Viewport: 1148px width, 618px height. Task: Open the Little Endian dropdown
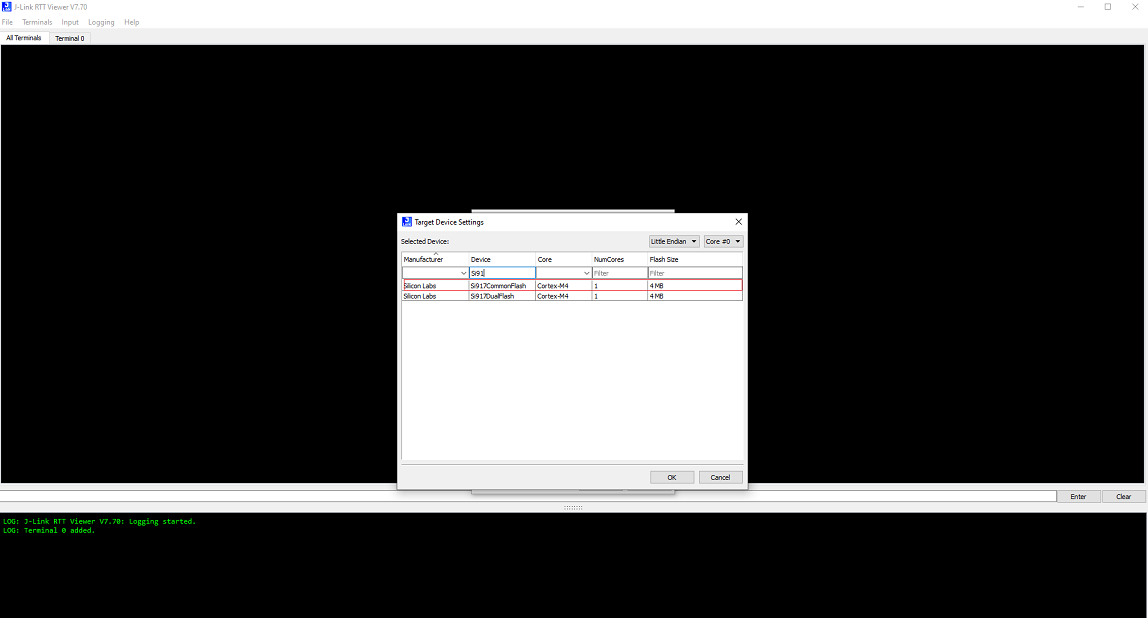click(x=674, y=242)
